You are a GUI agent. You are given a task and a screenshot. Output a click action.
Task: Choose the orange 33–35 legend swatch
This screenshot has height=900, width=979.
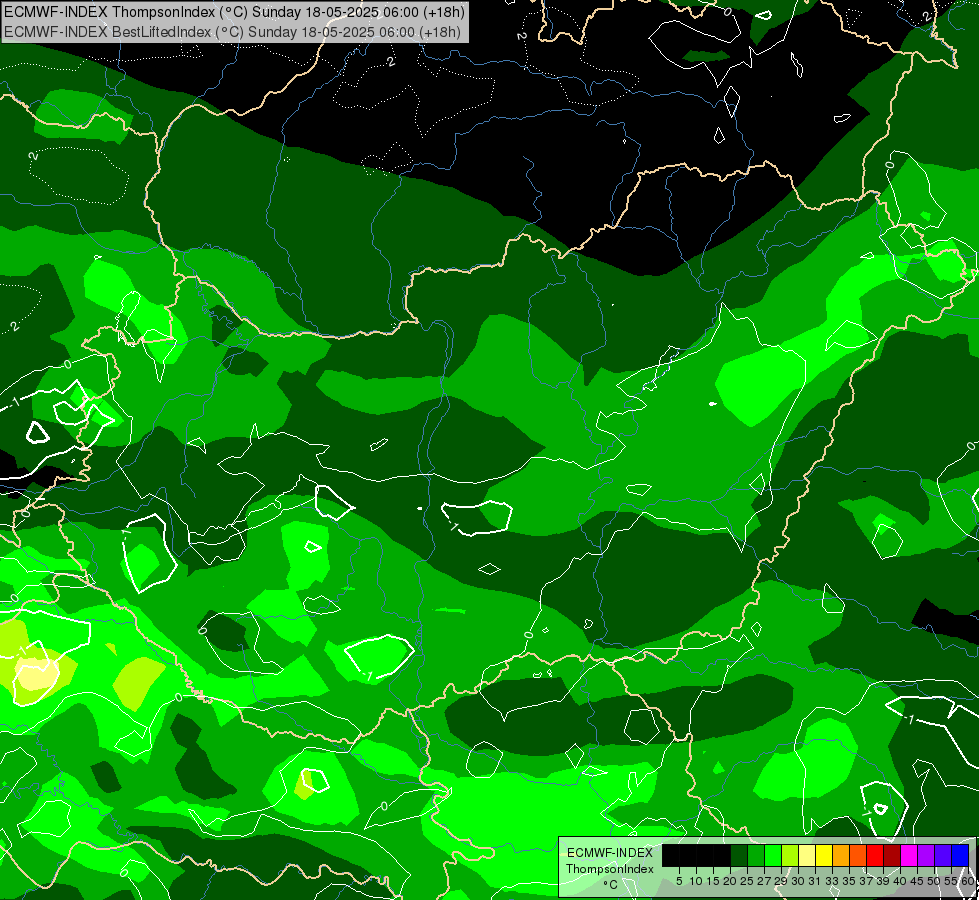(841, 855)
